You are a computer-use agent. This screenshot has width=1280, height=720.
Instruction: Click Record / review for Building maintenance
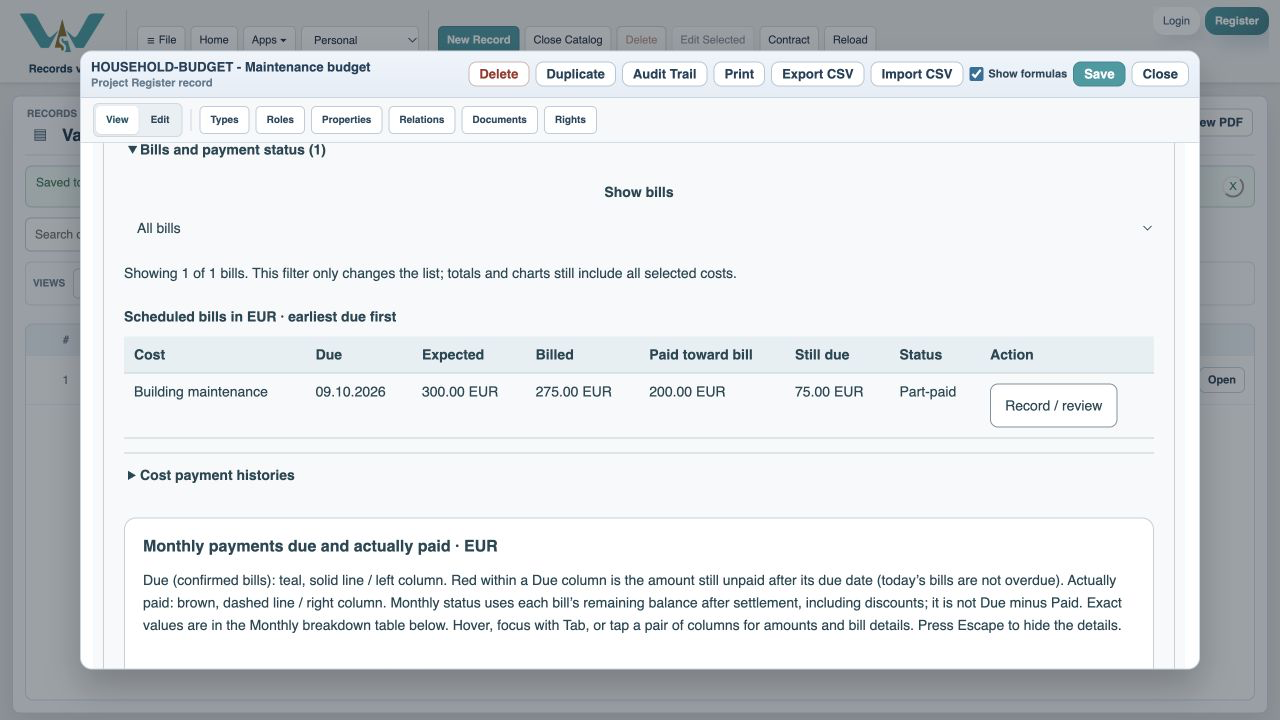coord(1054,406)
